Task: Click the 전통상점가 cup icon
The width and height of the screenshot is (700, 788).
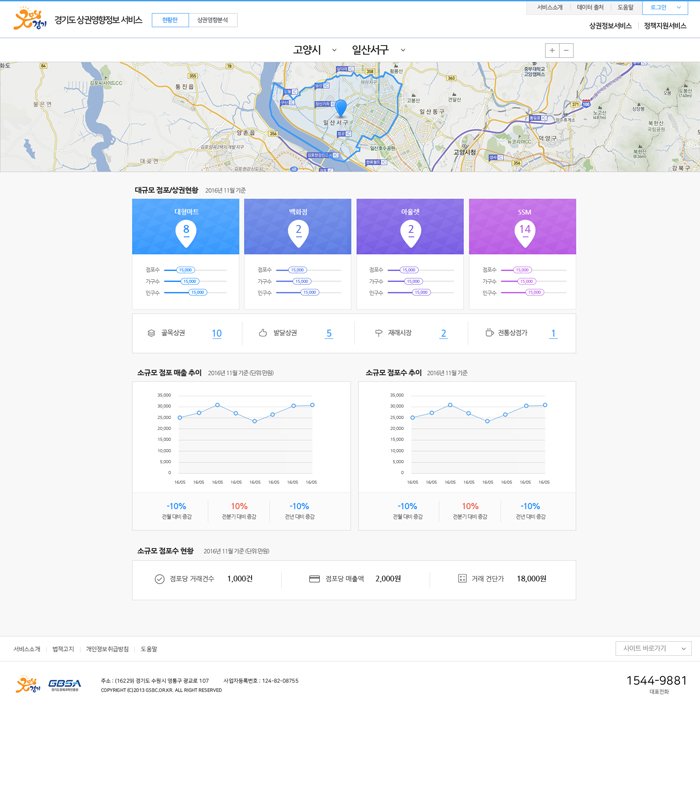Action: tap(489, 333)
